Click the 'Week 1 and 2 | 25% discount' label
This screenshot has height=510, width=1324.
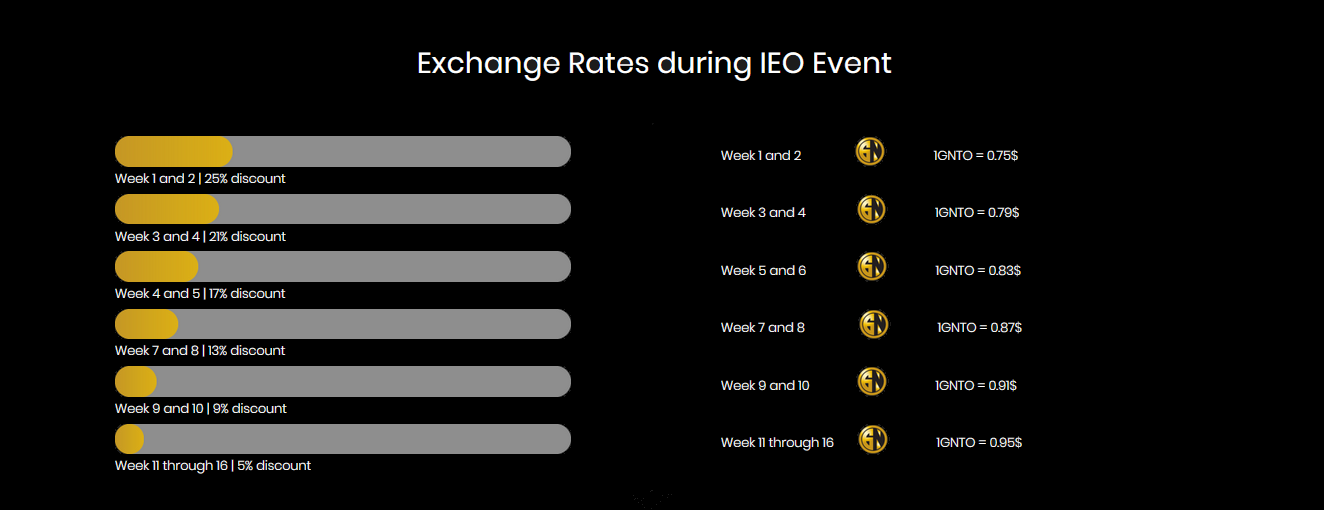point(200,179)
